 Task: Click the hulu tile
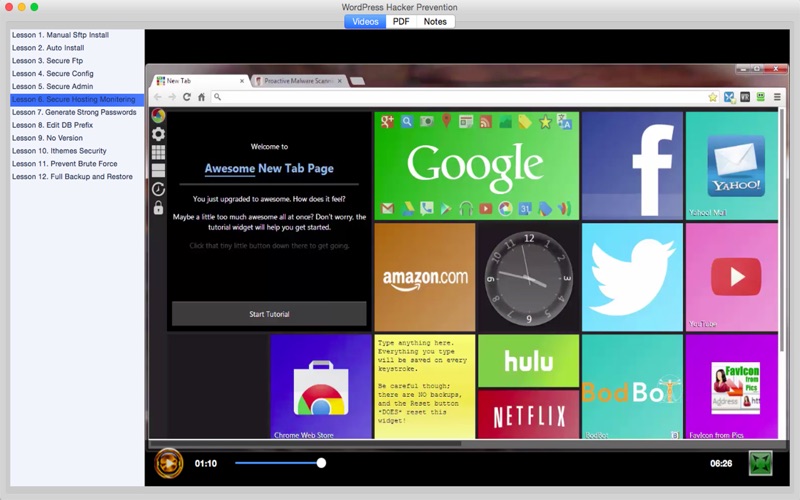(x=528, y=361)
